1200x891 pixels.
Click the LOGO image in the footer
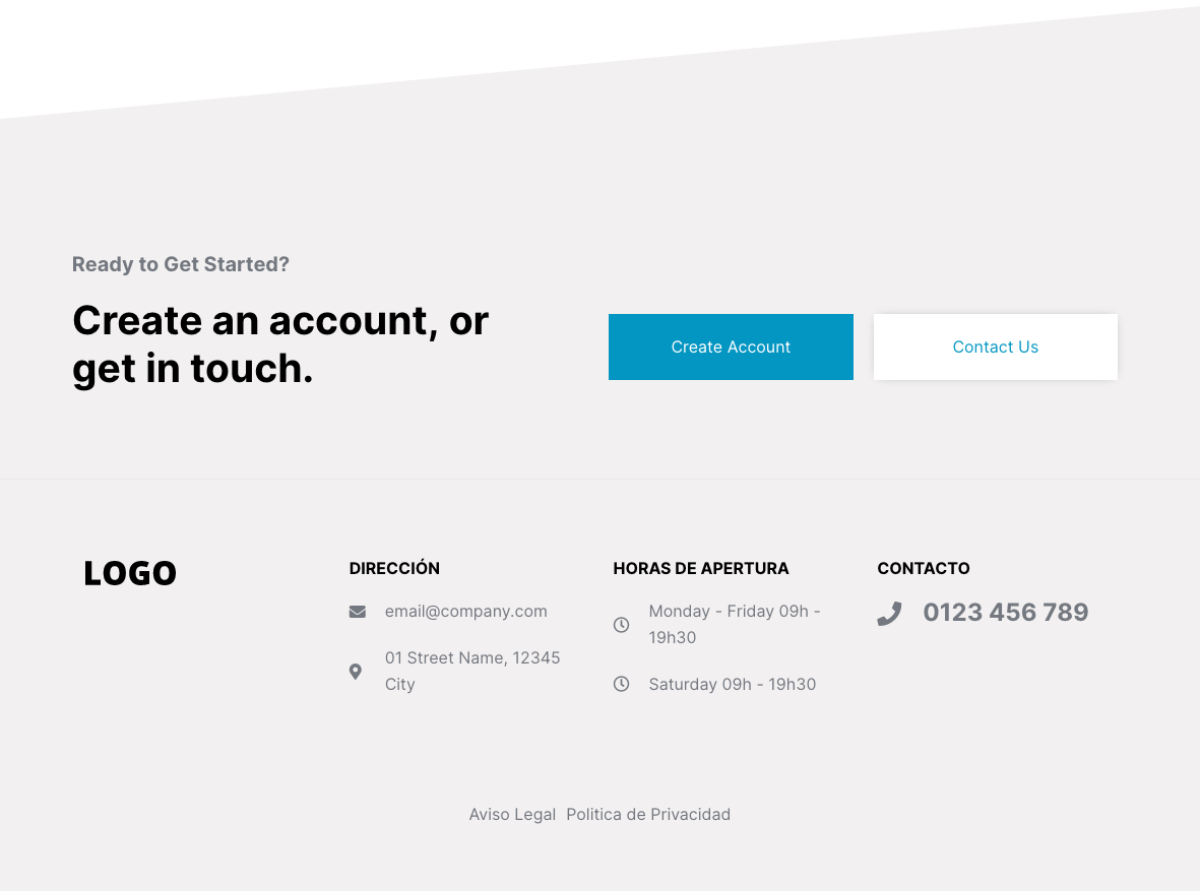tap(130, 574)
